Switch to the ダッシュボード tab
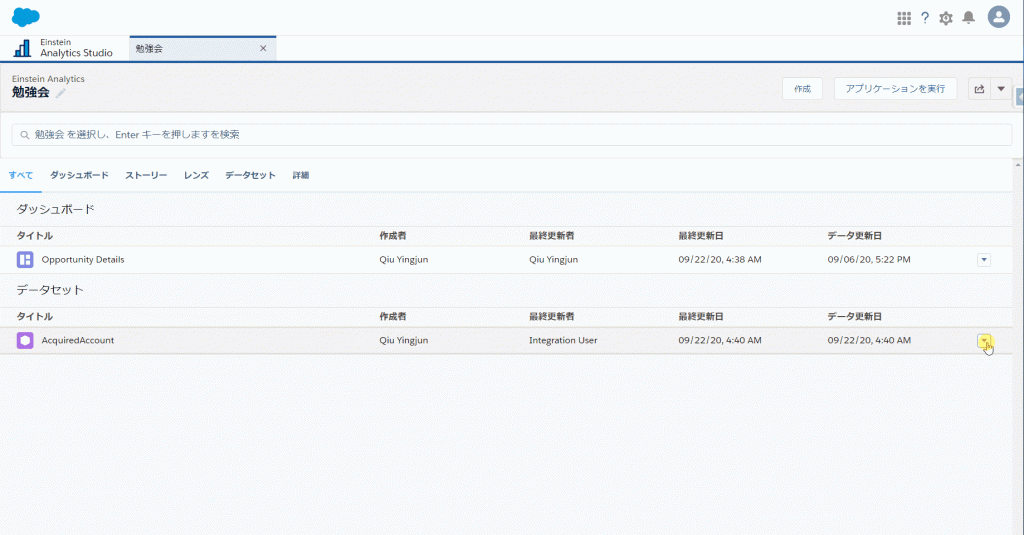The width and height of the screenshot is (1024, 535). [x=79, y=175]
